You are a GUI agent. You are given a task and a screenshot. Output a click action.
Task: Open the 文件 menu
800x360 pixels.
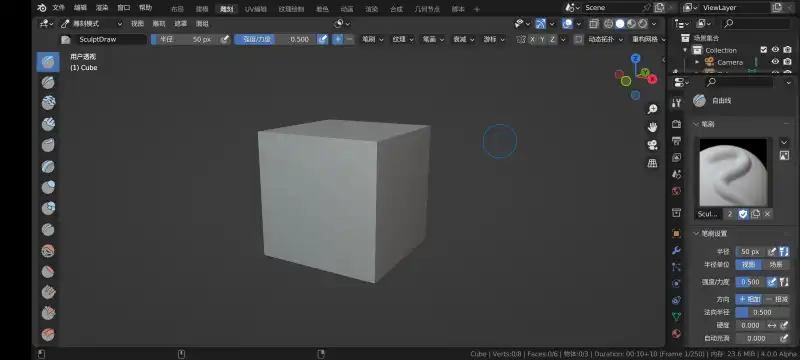(59, 8)
